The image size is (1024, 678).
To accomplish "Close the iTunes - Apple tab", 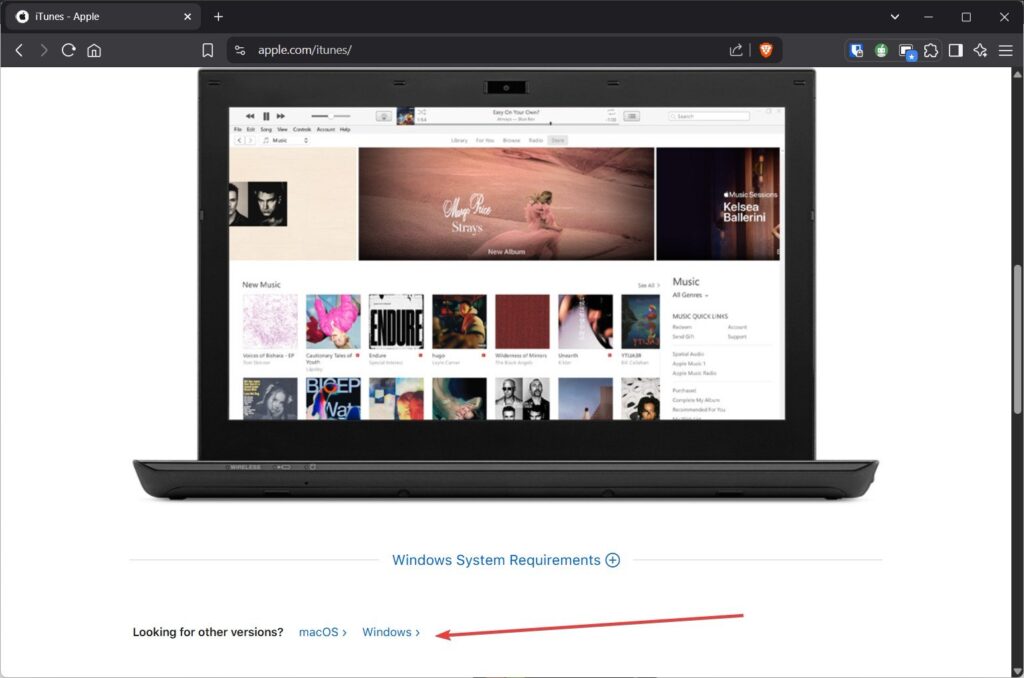I will click(187, 16).
